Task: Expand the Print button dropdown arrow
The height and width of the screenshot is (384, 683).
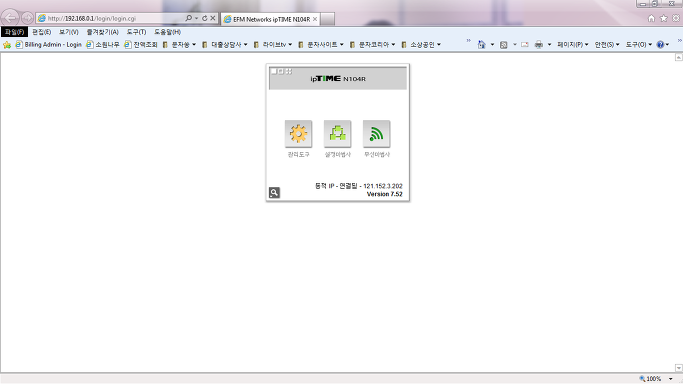Action: coord(549,44)
